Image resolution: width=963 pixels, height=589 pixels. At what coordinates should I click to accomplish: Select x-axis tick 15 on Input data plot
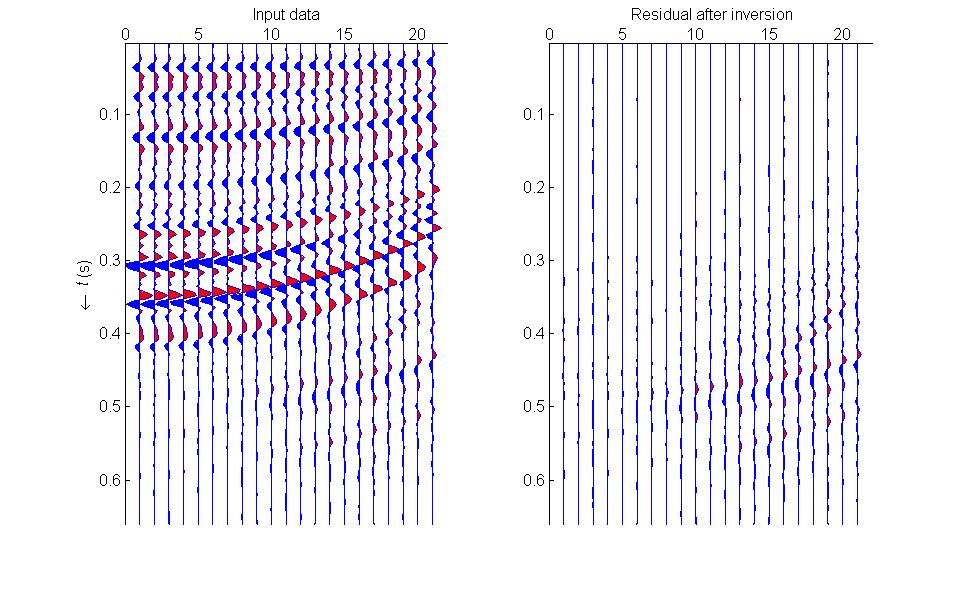[344, 34]
